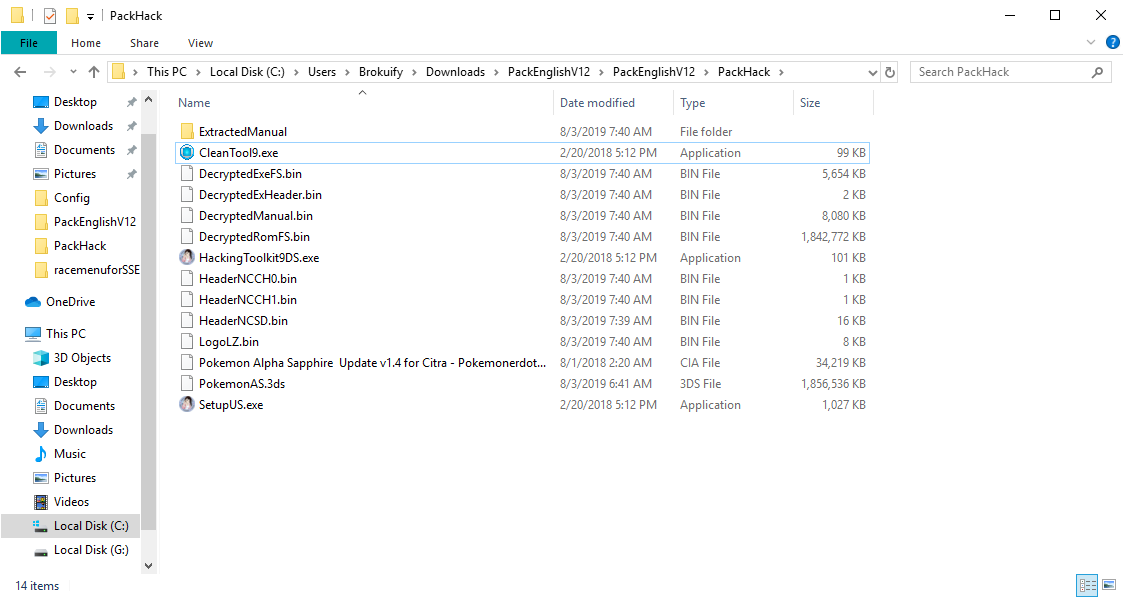Image resolution: width=1123 pixels, height=597 pixels.
Task: Open This PC in navigation pane
Action: pos(55,334)
